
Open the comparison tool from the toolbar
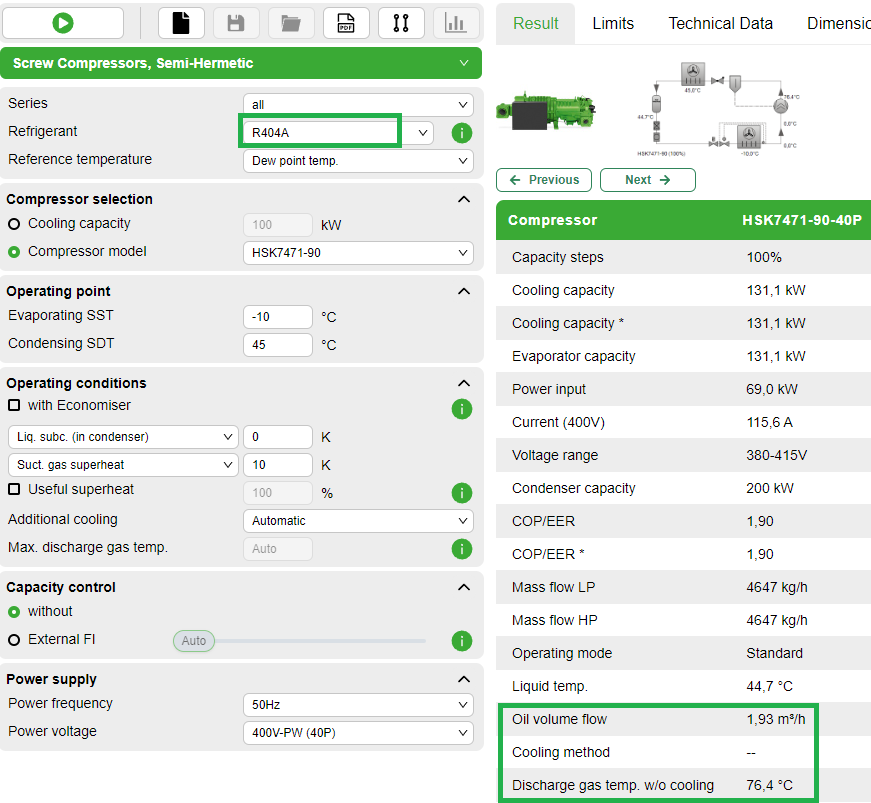pos(401,22)
